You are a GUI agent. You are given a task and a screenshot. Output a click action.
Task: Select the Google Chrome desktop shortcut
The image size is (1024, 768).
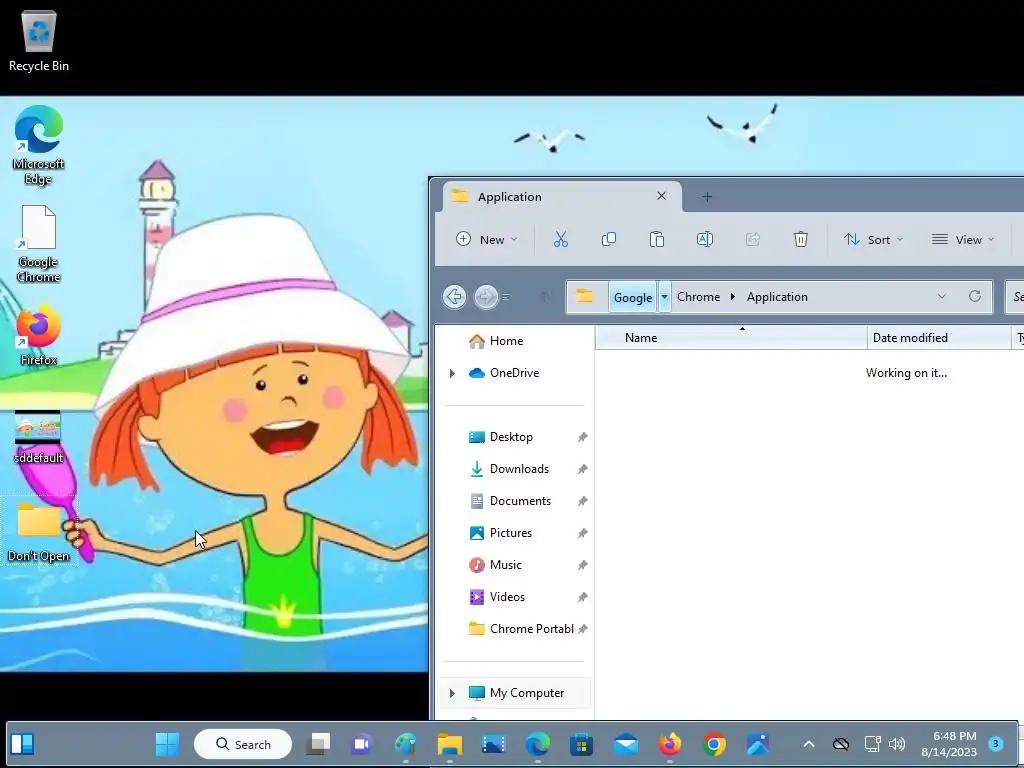(x=39, y=244)
